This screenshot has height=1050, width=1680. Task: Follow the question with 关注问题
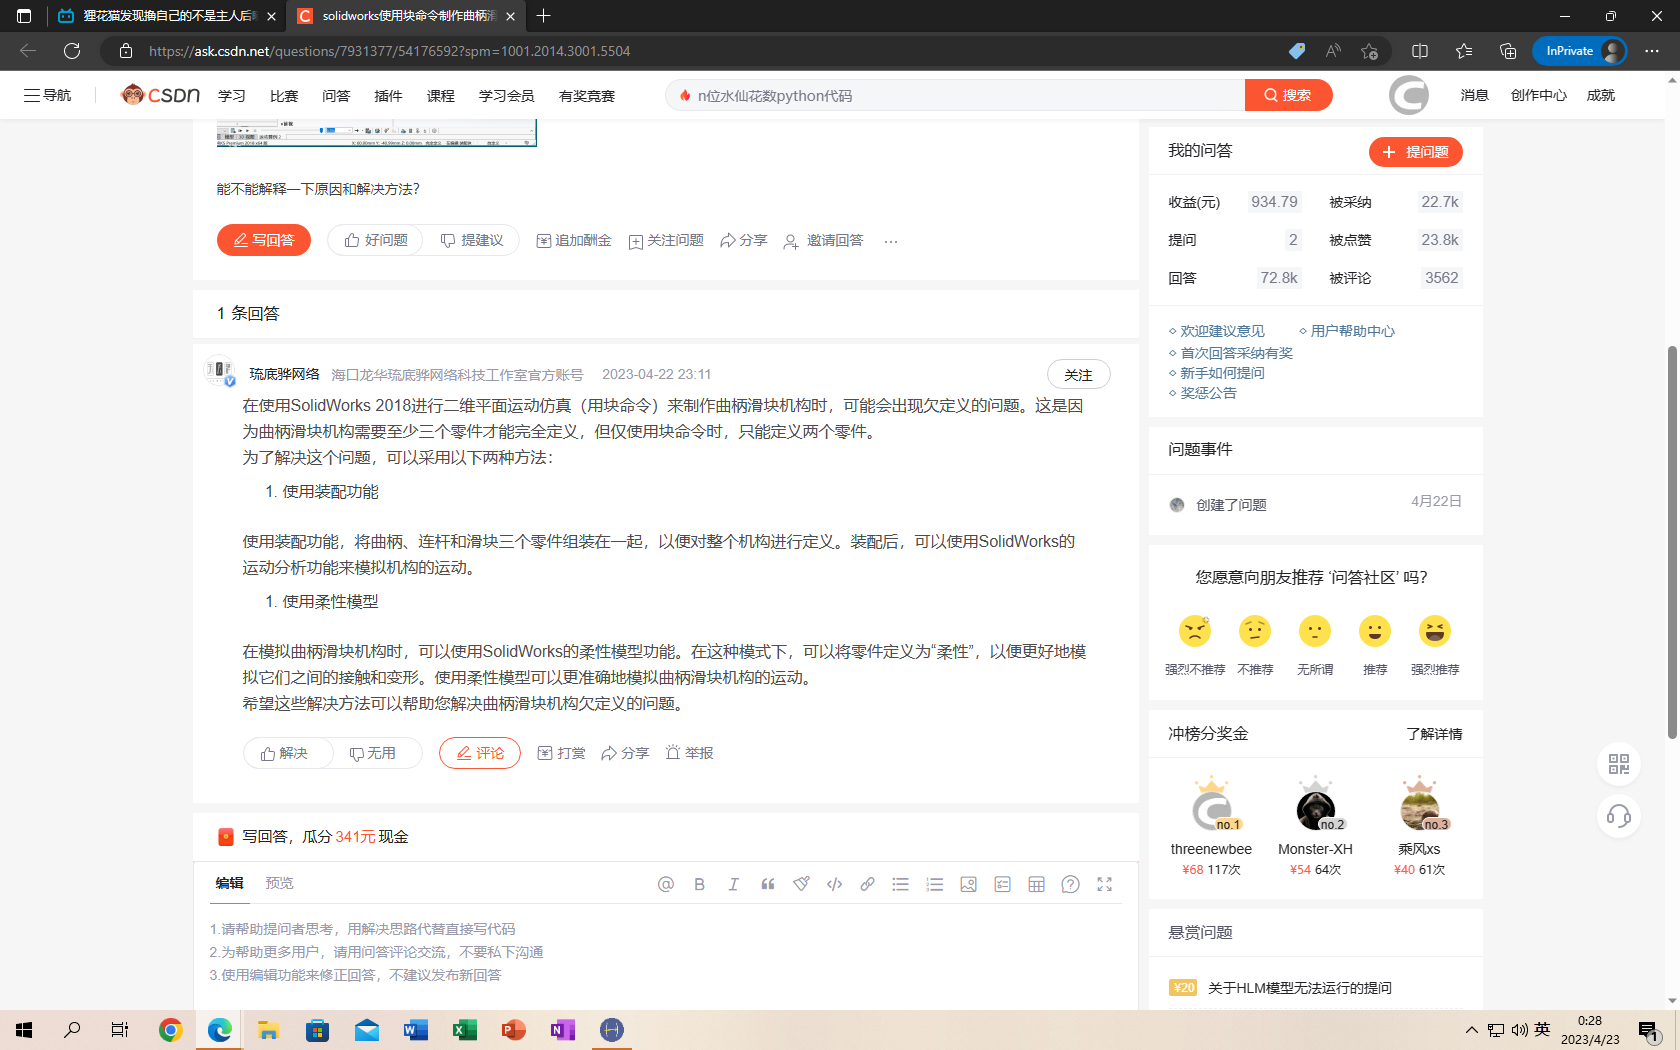pyautogui.click(x=666, y=240)
